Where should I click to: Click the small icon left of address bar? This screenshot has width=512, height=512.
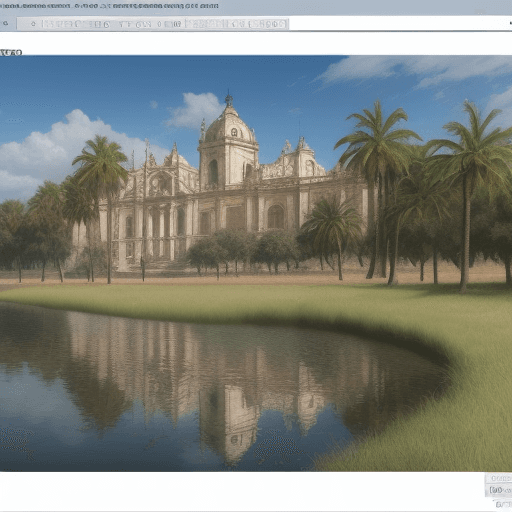point(5,24)
